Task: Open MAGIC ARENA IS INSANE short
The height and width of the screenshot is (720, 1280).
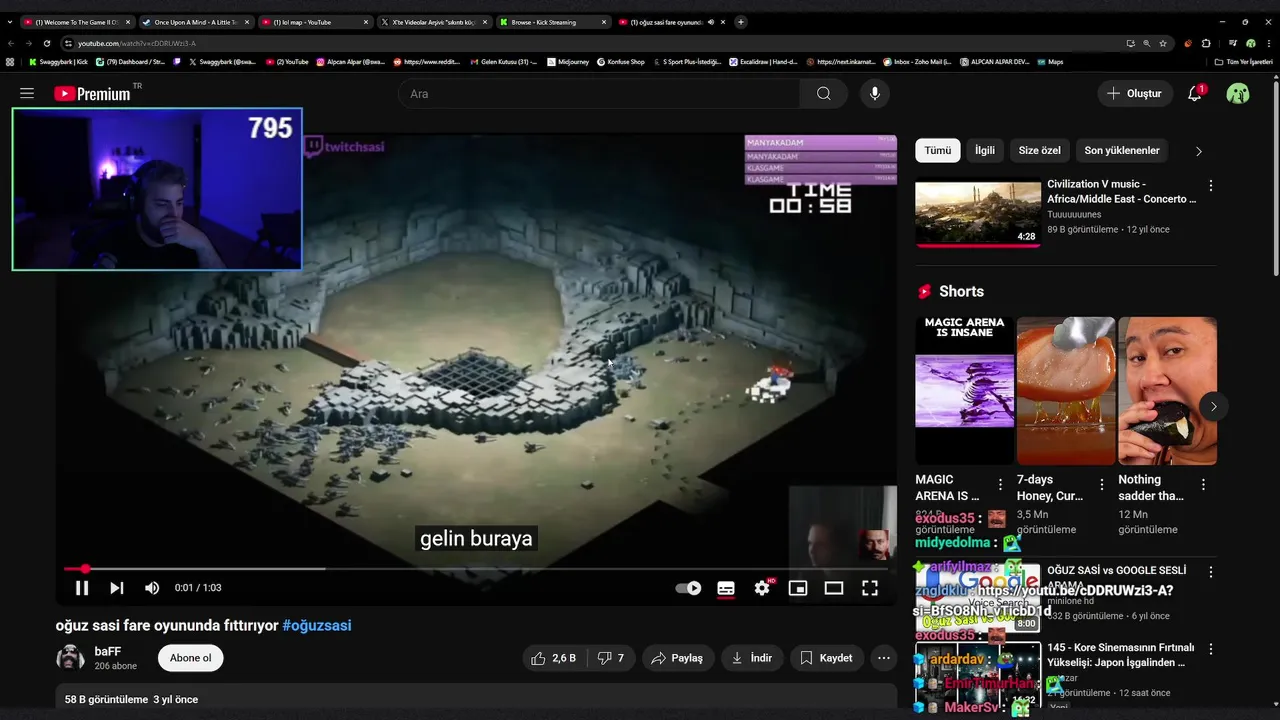Action: tap(964, 391)
